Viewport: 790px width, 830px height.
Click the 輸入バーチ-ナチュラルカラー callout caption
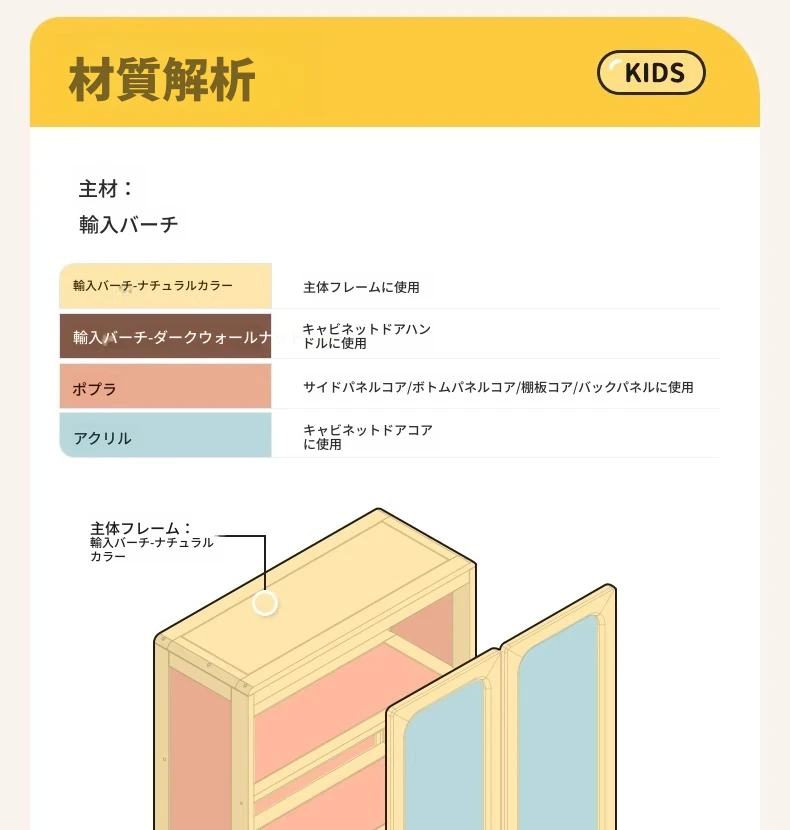click(x=151, y=549)
